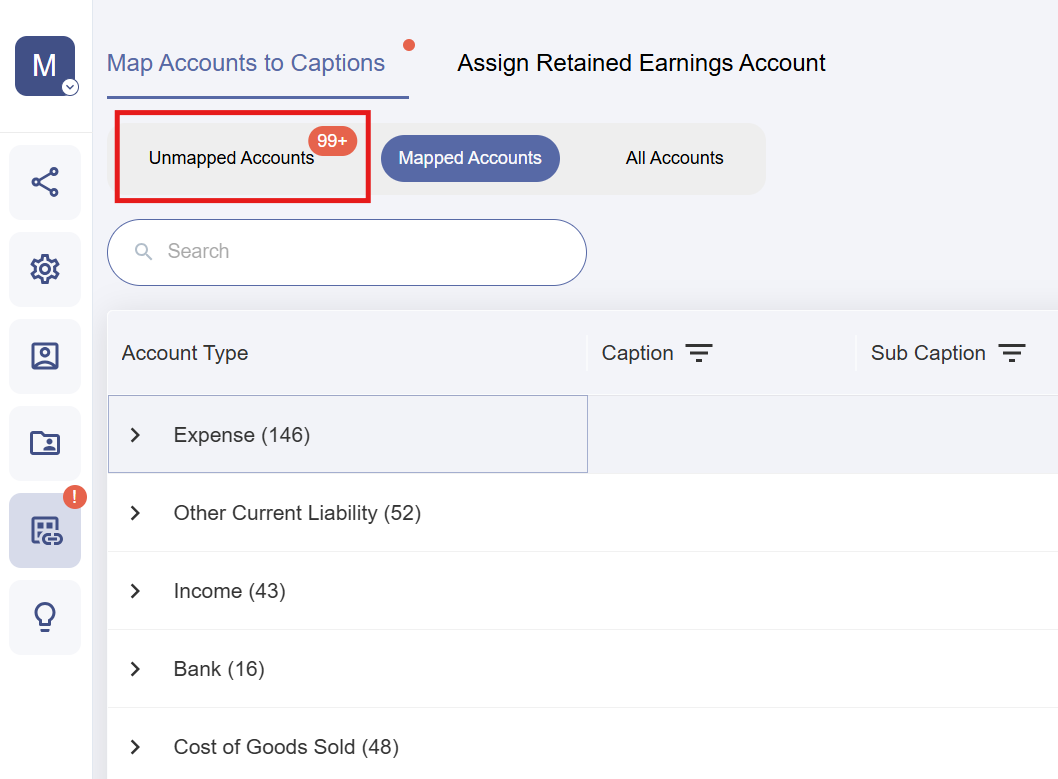Switch to the Mapped Accounts view
Image resolution: width=1058 pixels, height=779 pixels.
pos(470,158)
